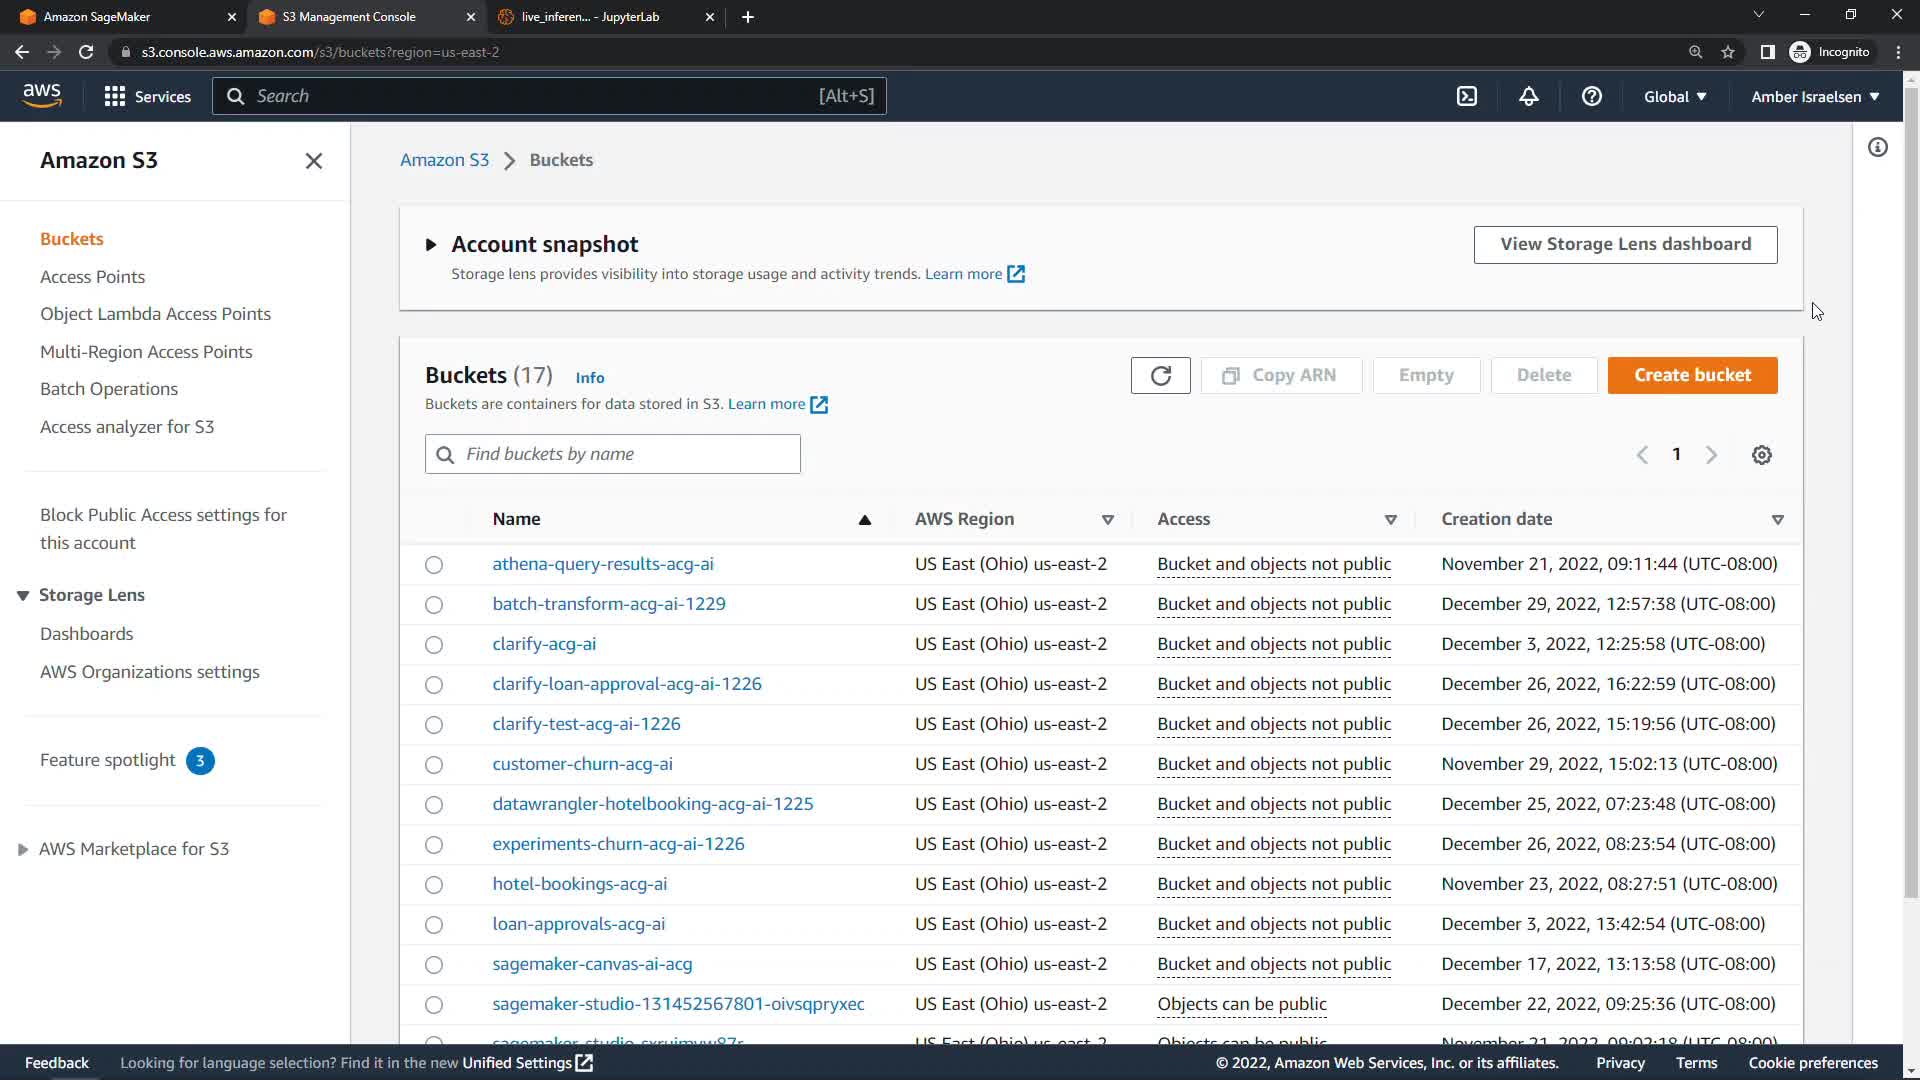1920x1080 pixels.
Task: Open Access Points in the sidebar
Action: 92,277
